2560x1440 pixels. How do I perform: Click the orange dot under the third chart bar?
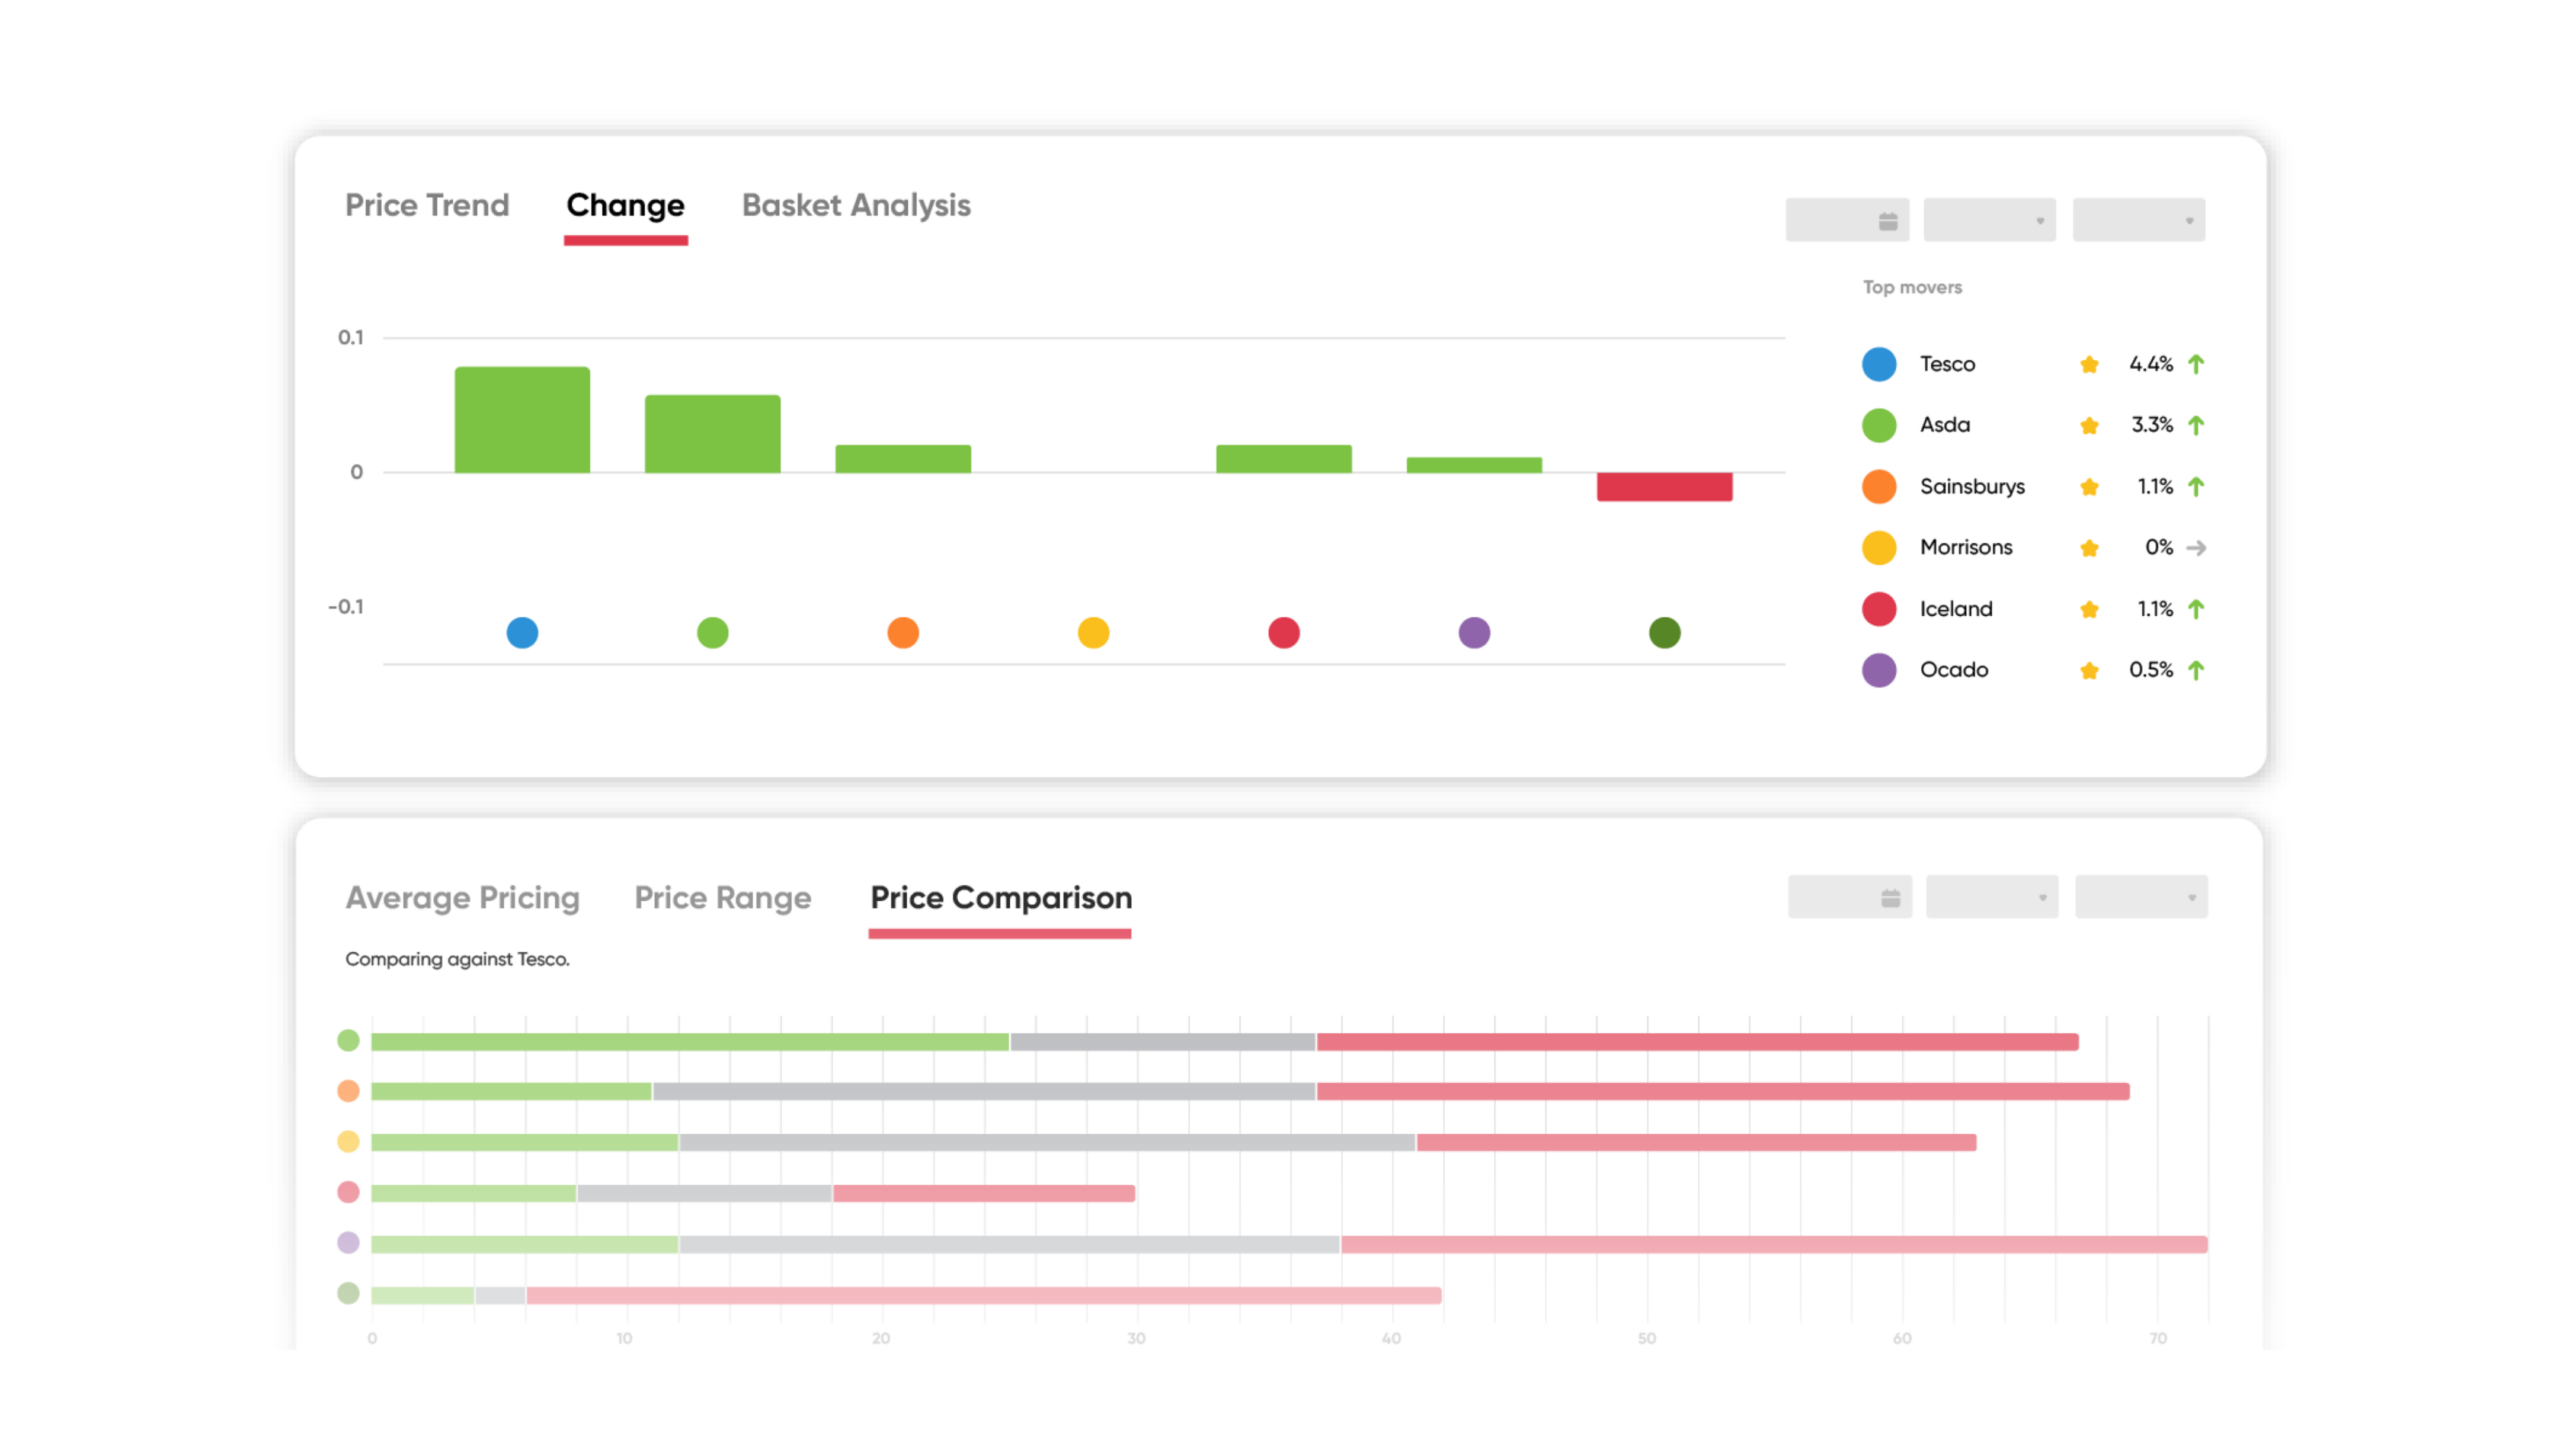tap(903, 633)
